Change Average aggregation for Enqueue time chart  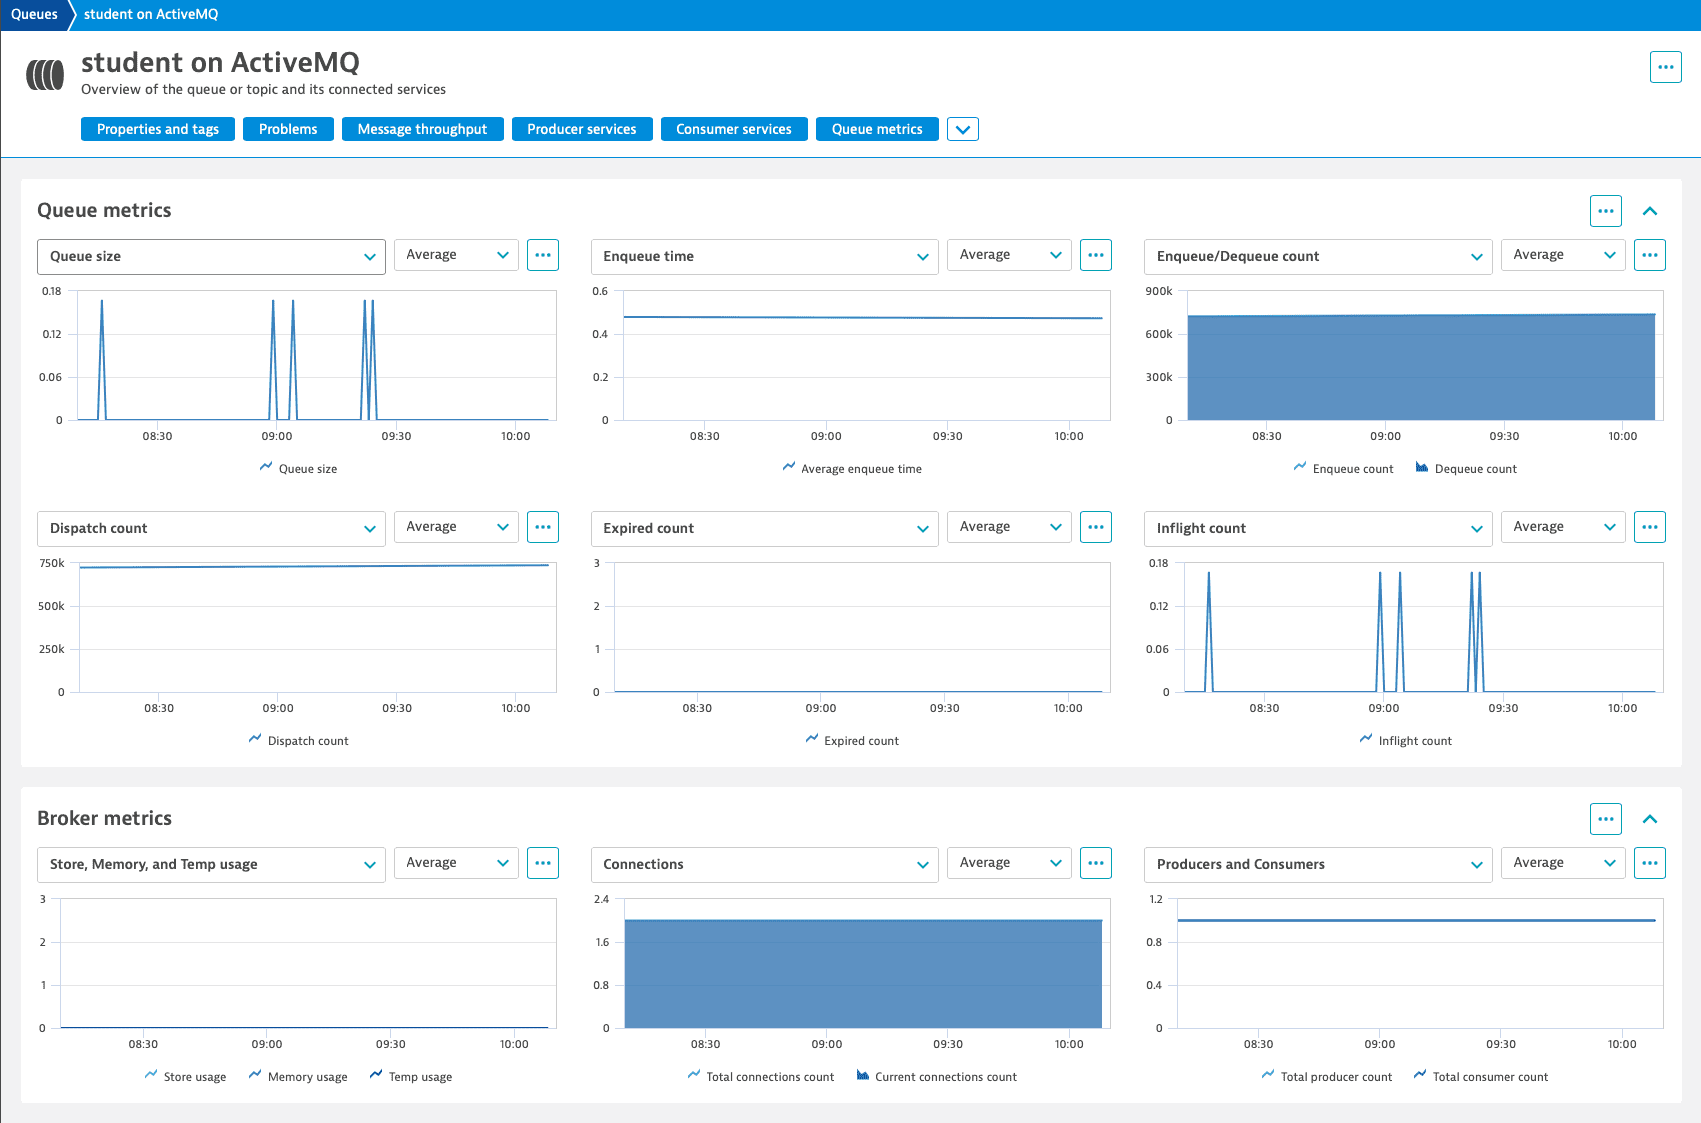(x=1009, y=255)
